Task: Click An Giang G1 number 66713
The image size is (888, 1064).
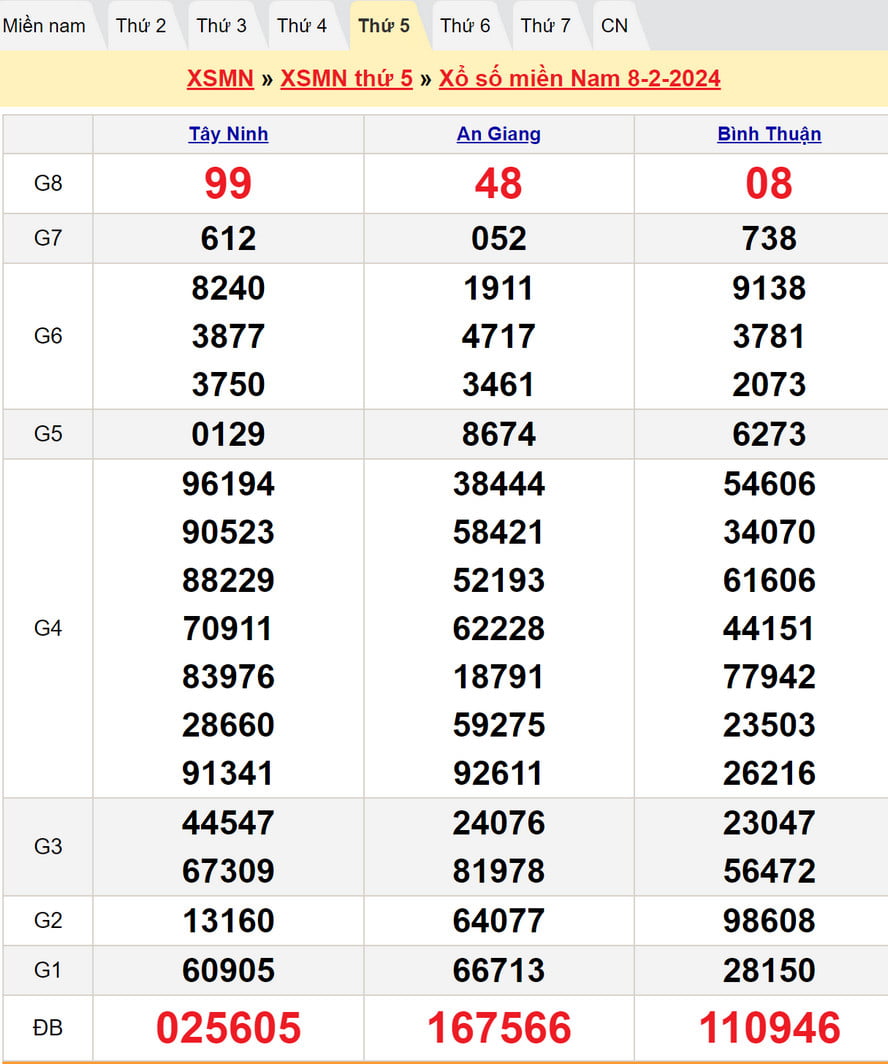Action: coord(499,970)
